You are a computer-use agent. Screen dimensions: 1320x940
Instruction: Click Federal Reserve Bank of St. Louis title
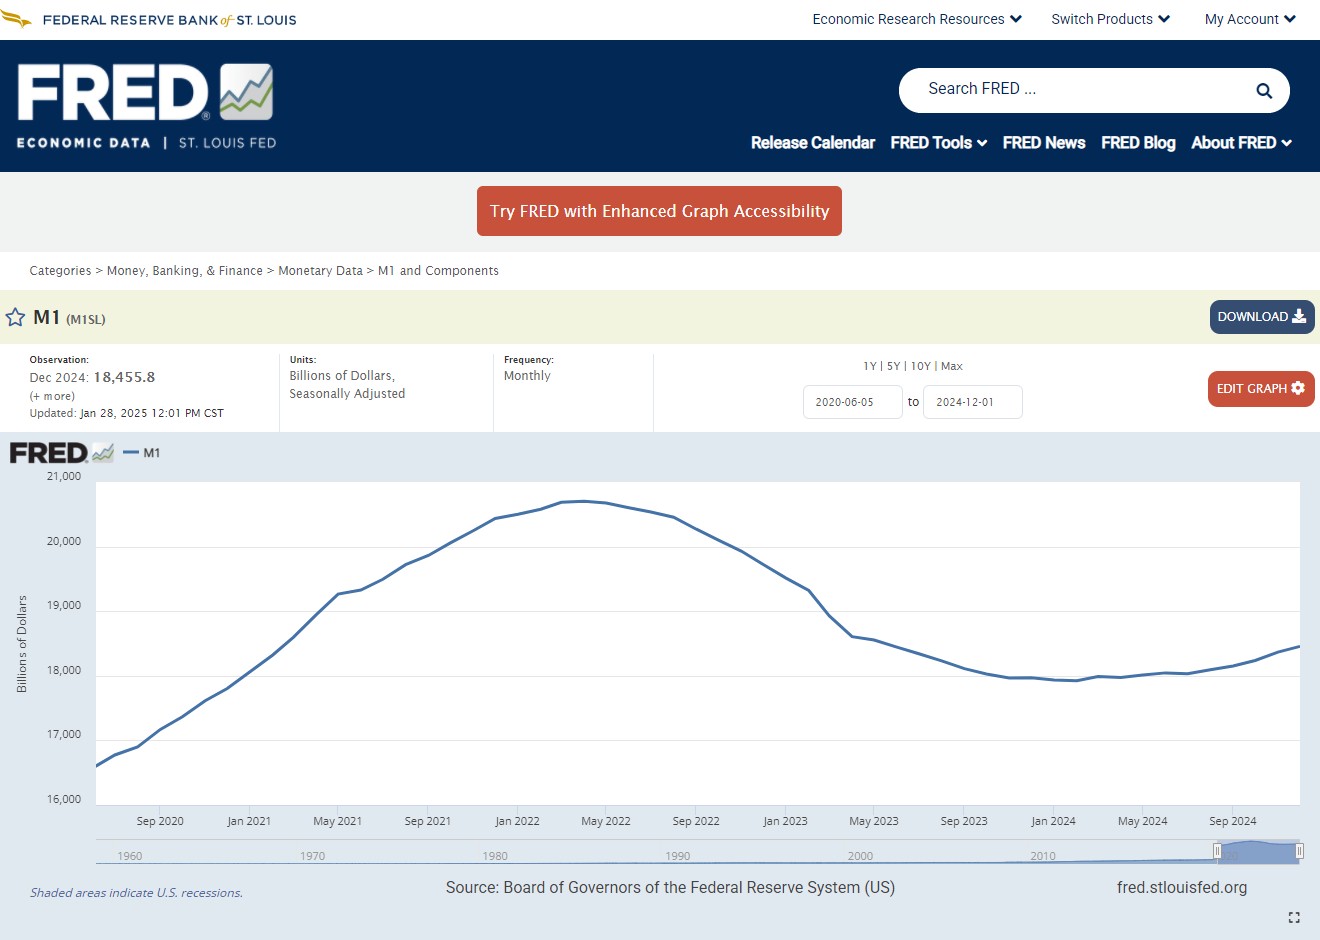169,20
